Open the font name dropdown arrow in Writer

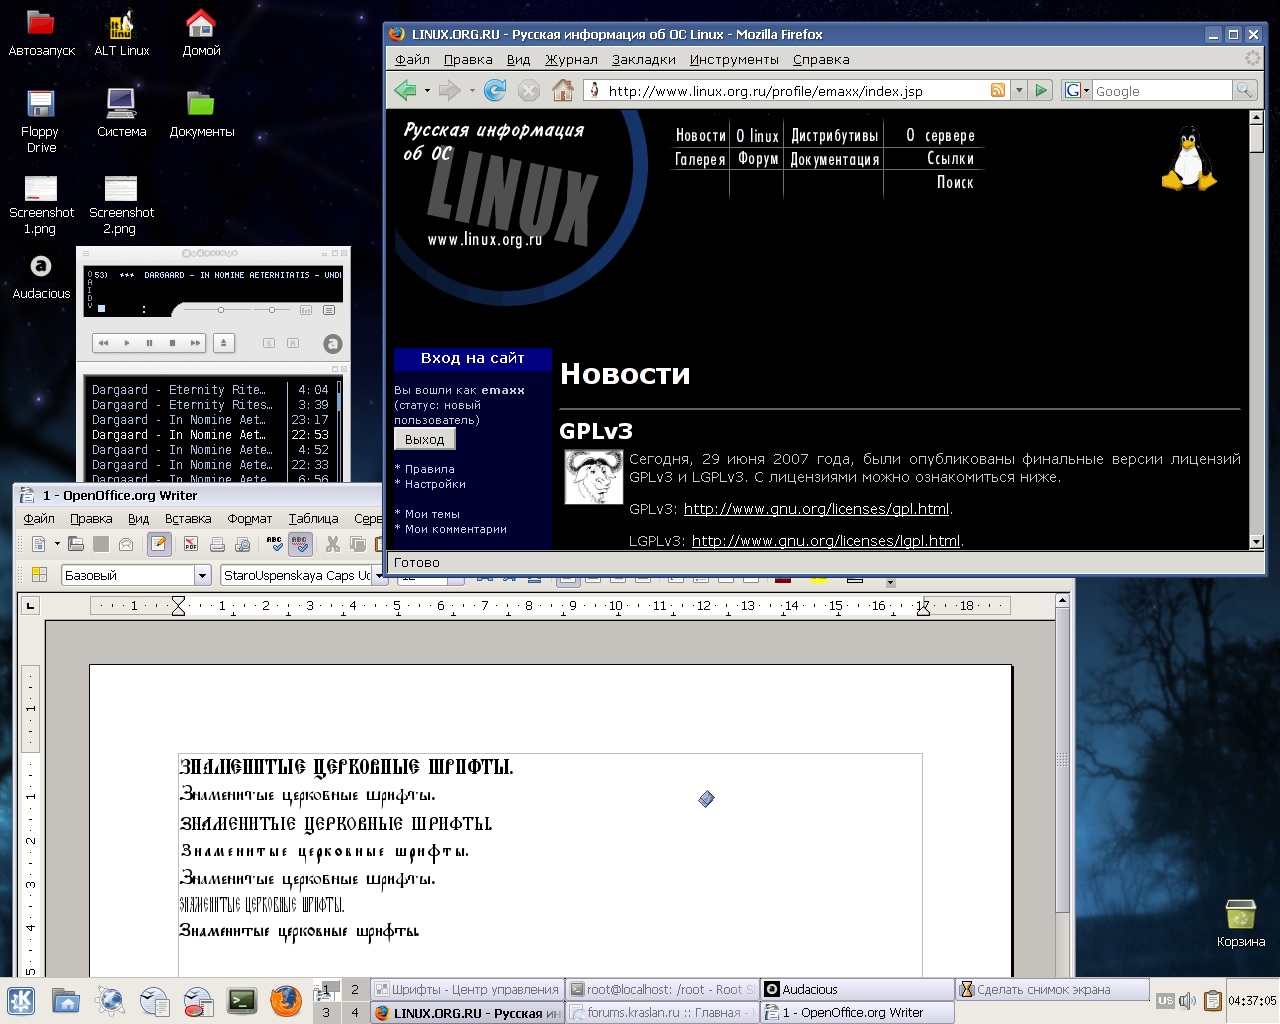[x=378, y=575]
